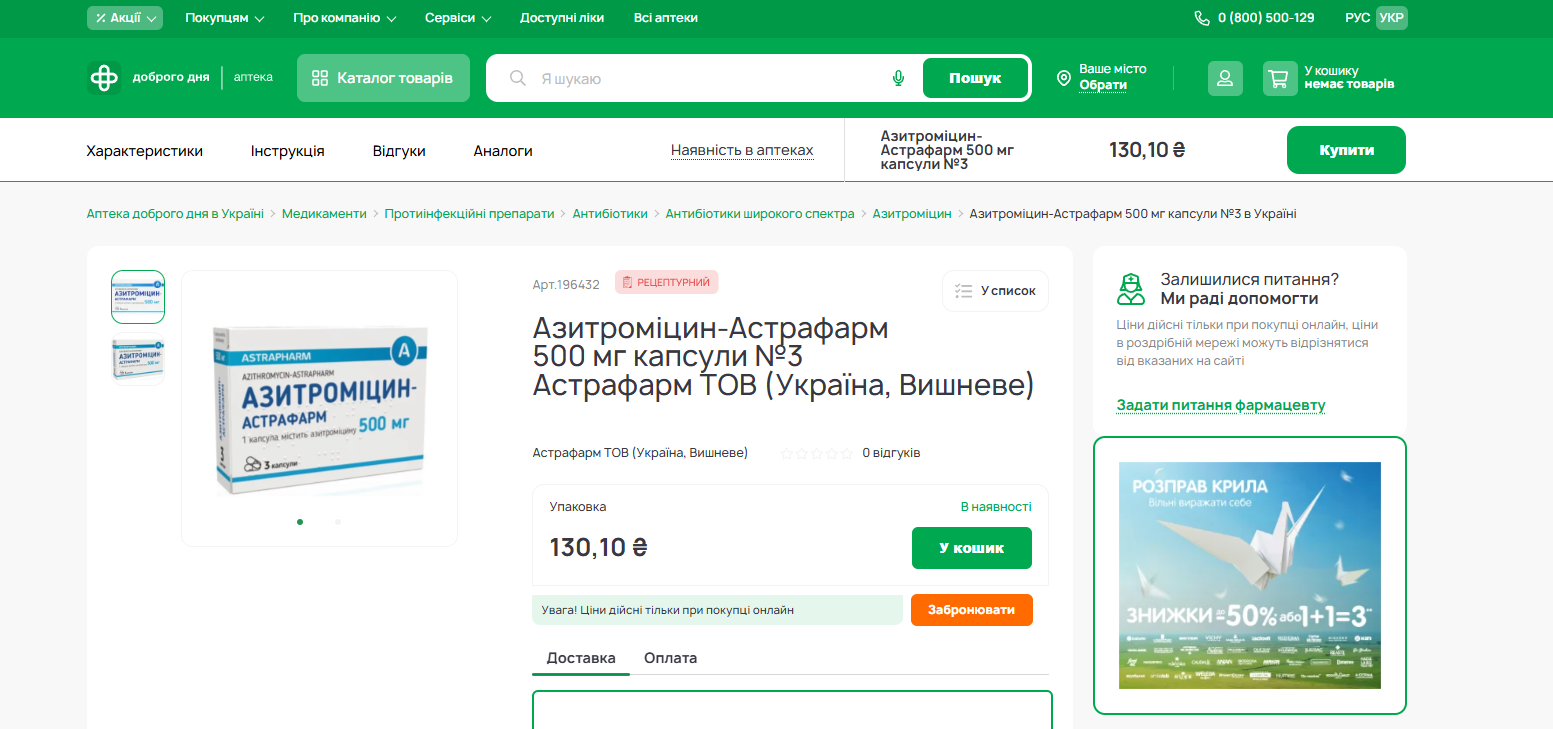1553x729 pixels.
Task: Open Аптека доброго дня в Україні breadcrumb
Action: 175,214
